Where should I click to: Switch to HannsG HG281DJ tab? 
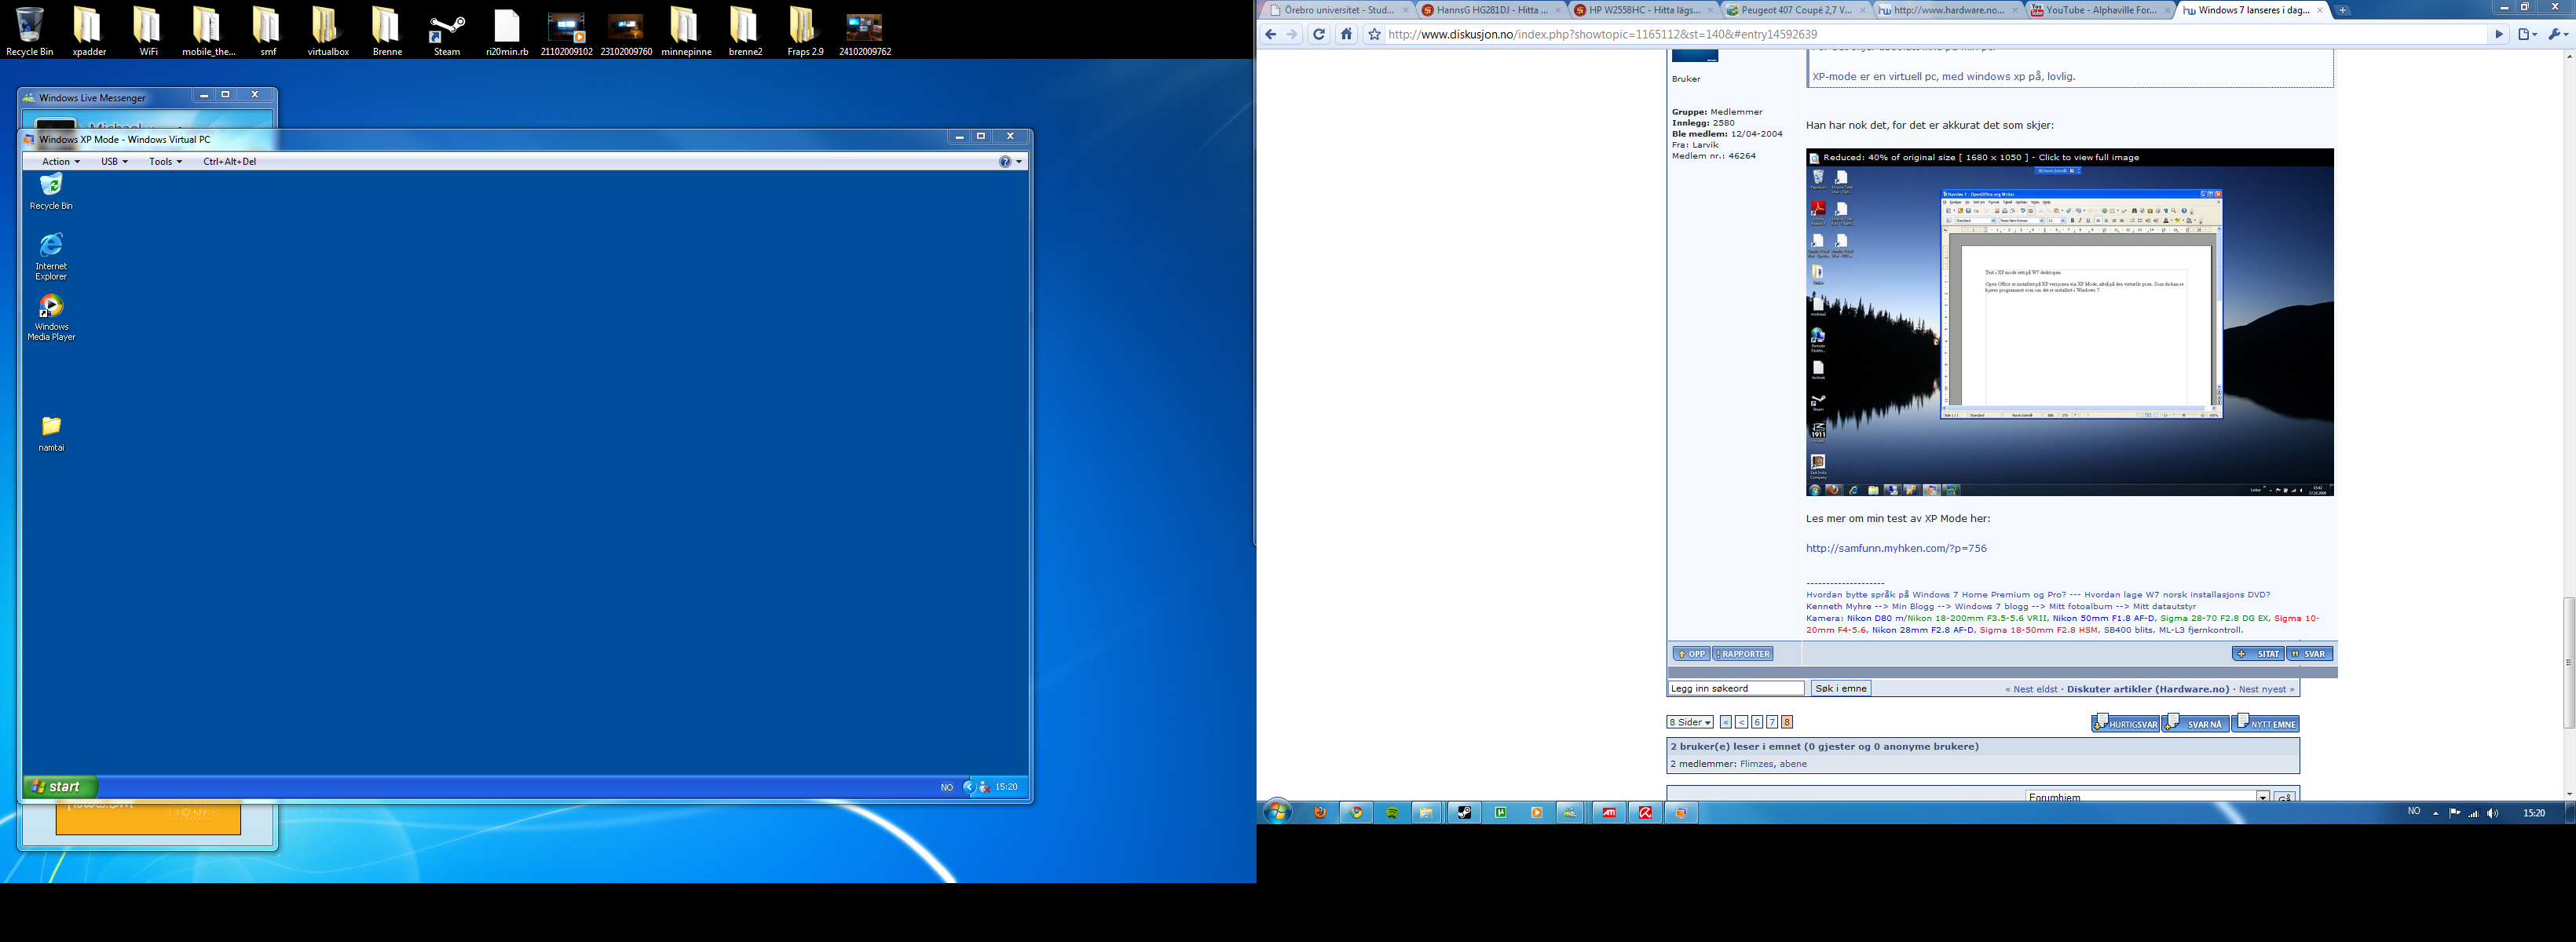click(x=1490, y=10)
